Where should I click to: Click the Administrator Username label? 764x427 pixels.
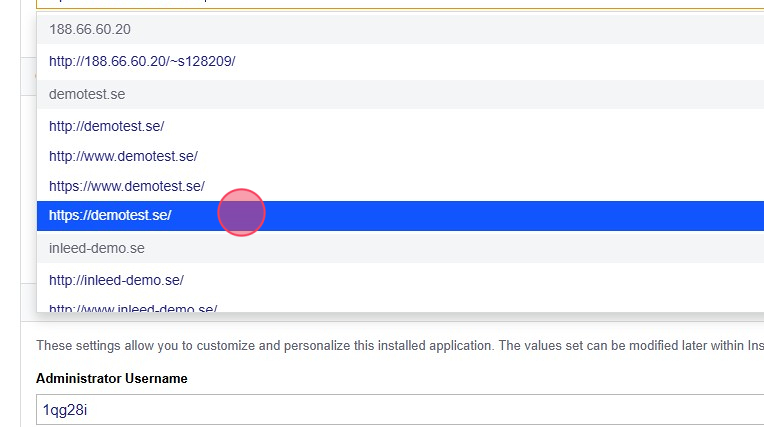coord(111,378)
